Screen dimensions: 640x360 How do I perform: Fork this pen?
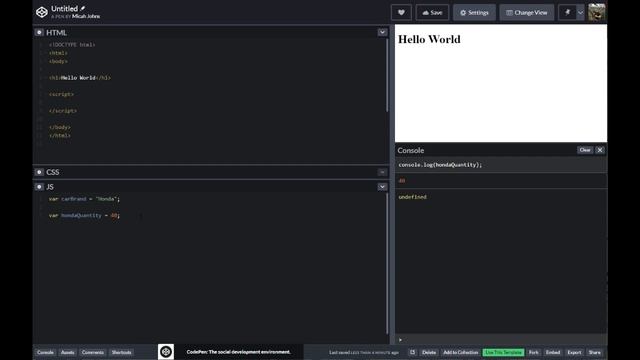click(x=533, y=352)
